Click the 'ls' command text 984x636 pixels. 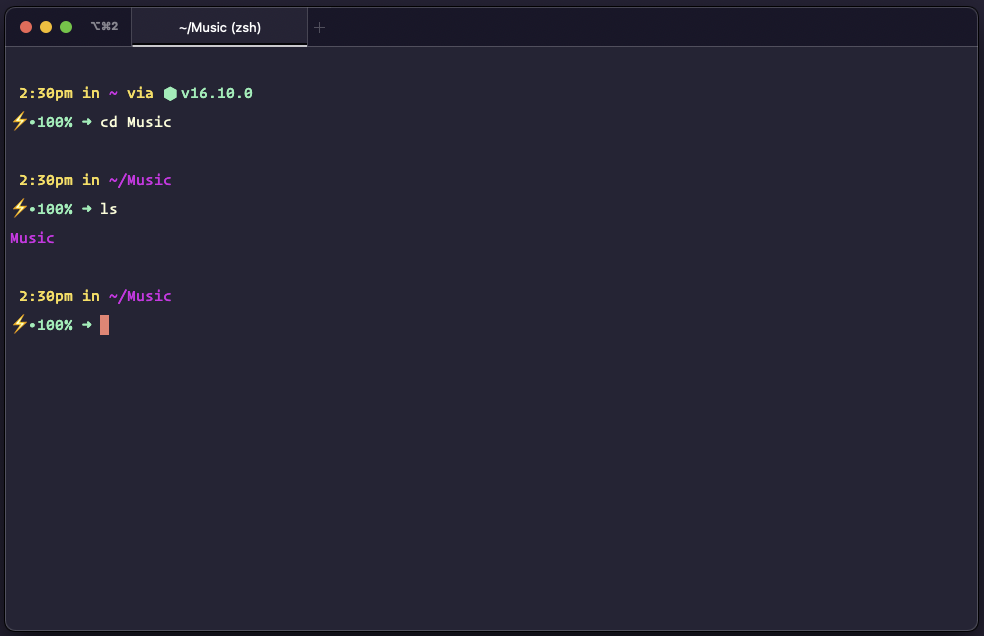click(x=109, y=208)
